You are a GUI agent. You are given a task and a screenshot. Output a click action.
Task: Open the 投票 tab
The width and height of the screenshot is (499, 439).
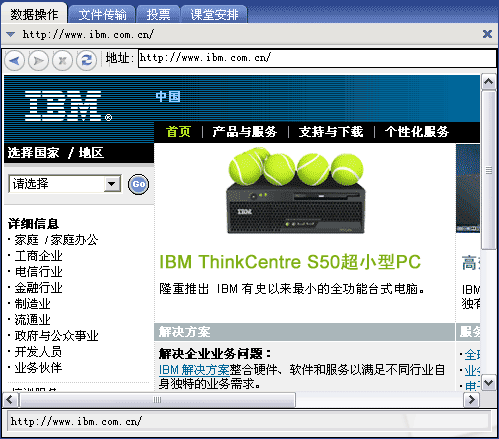158,15
